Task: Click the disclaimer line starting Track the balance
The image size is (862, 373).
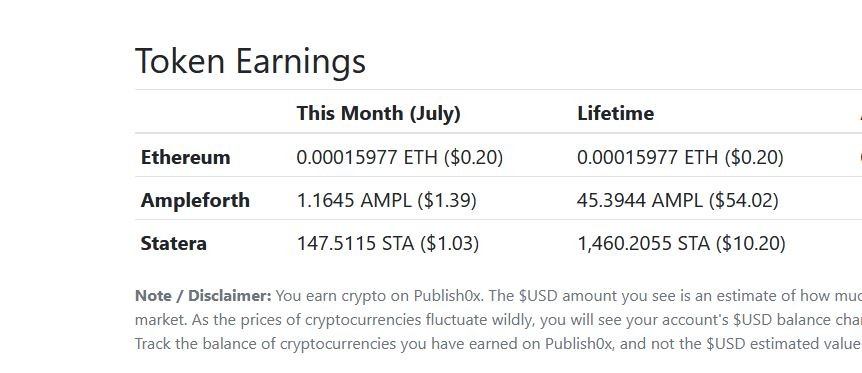Action: click(x=498, y=344)
